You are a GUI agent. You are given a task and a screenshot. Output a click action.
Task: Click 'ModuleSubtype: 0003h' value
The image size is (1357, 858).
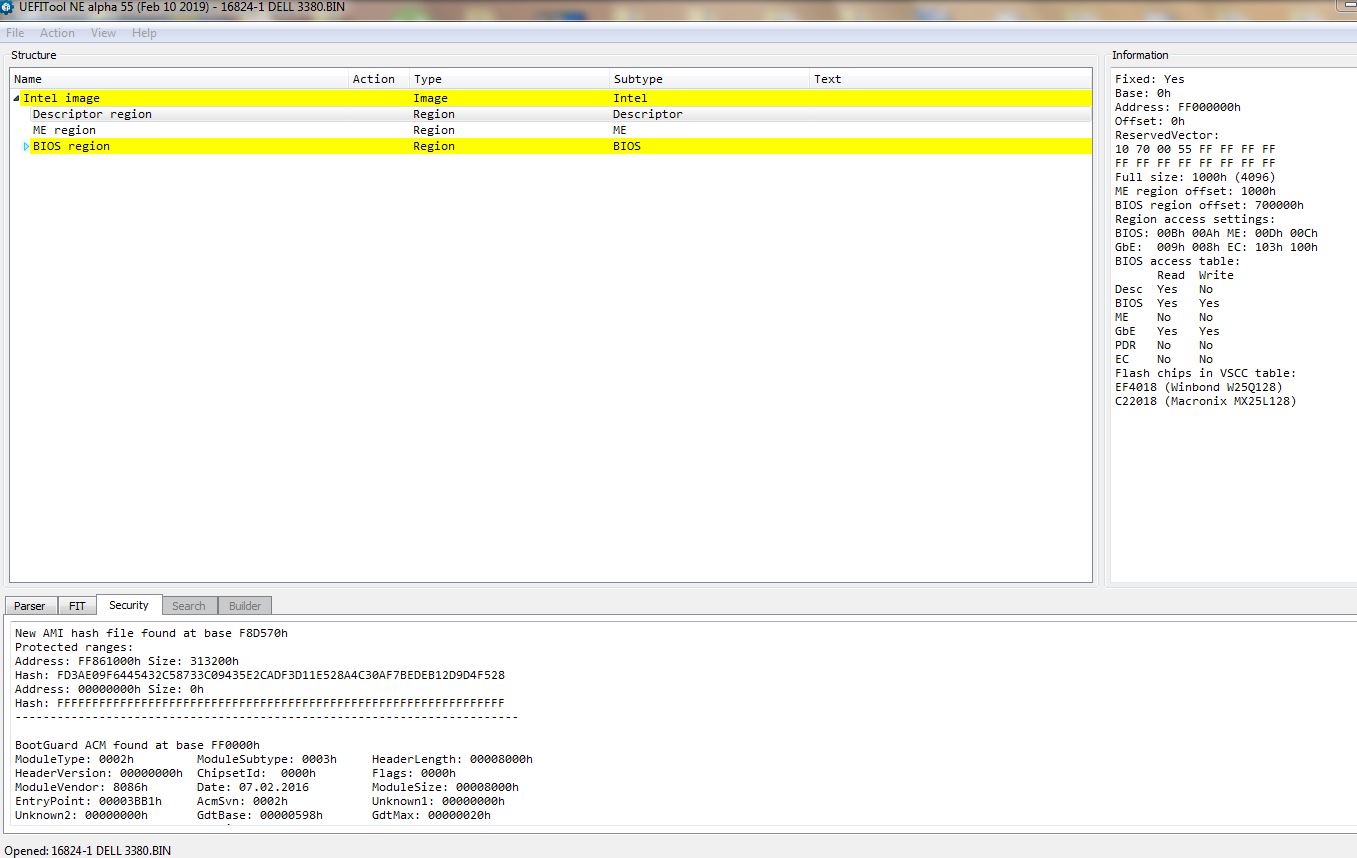(267, 759)
